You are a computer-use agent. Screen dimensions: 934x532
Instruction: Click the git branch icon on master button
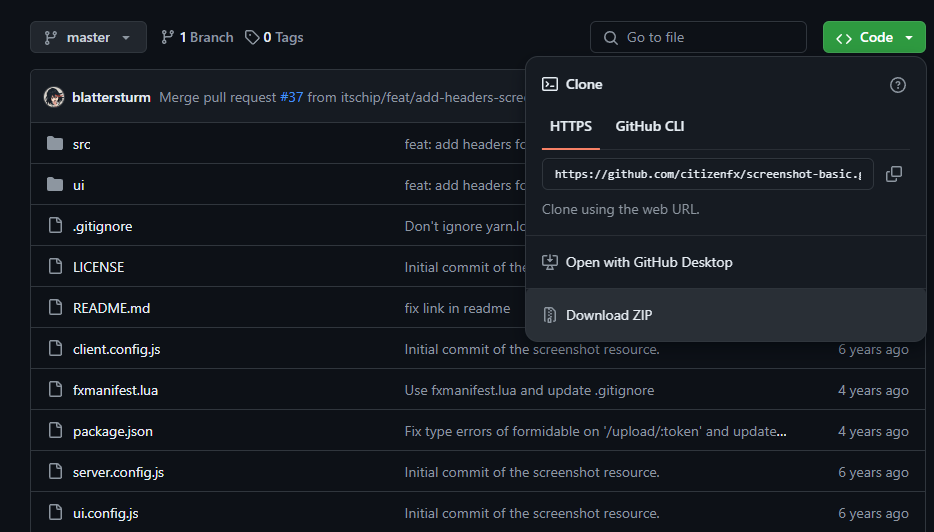coord(51,38)
